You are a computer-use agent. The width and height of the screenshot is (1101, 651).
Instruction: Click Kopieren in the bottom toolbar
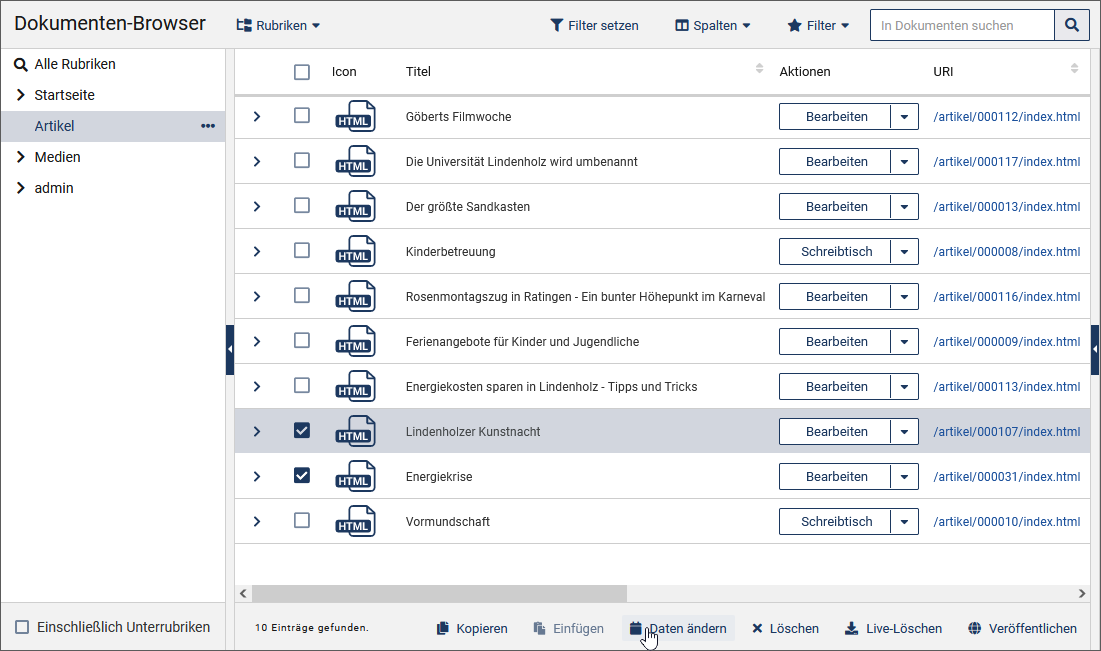click(472, 629)
